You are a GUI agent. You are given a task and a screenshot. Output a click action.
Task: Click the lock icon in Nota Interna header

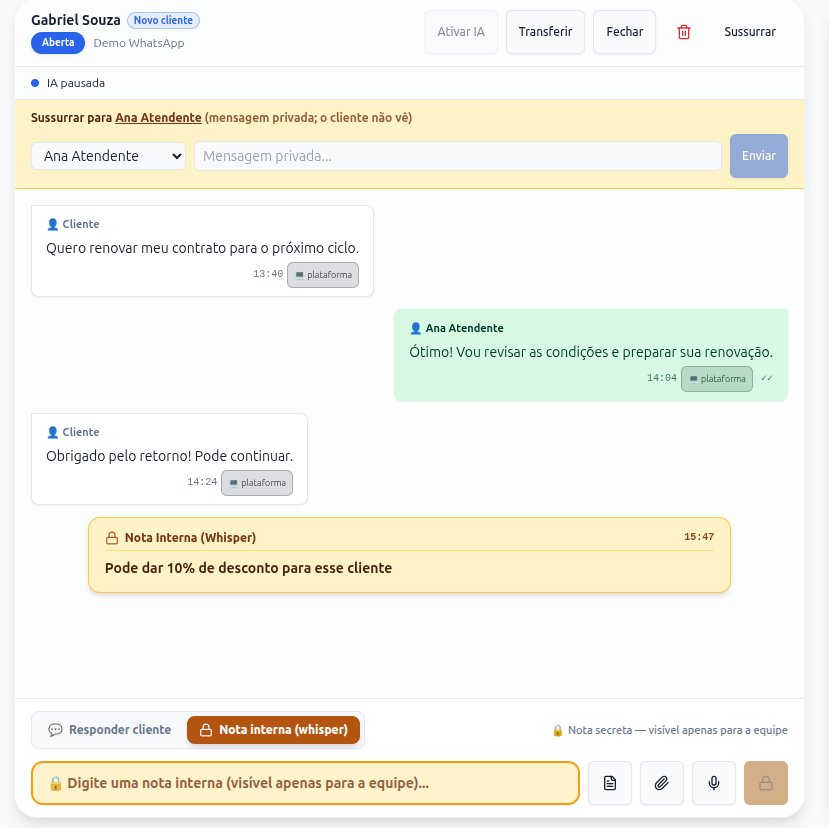coord(112,538)
